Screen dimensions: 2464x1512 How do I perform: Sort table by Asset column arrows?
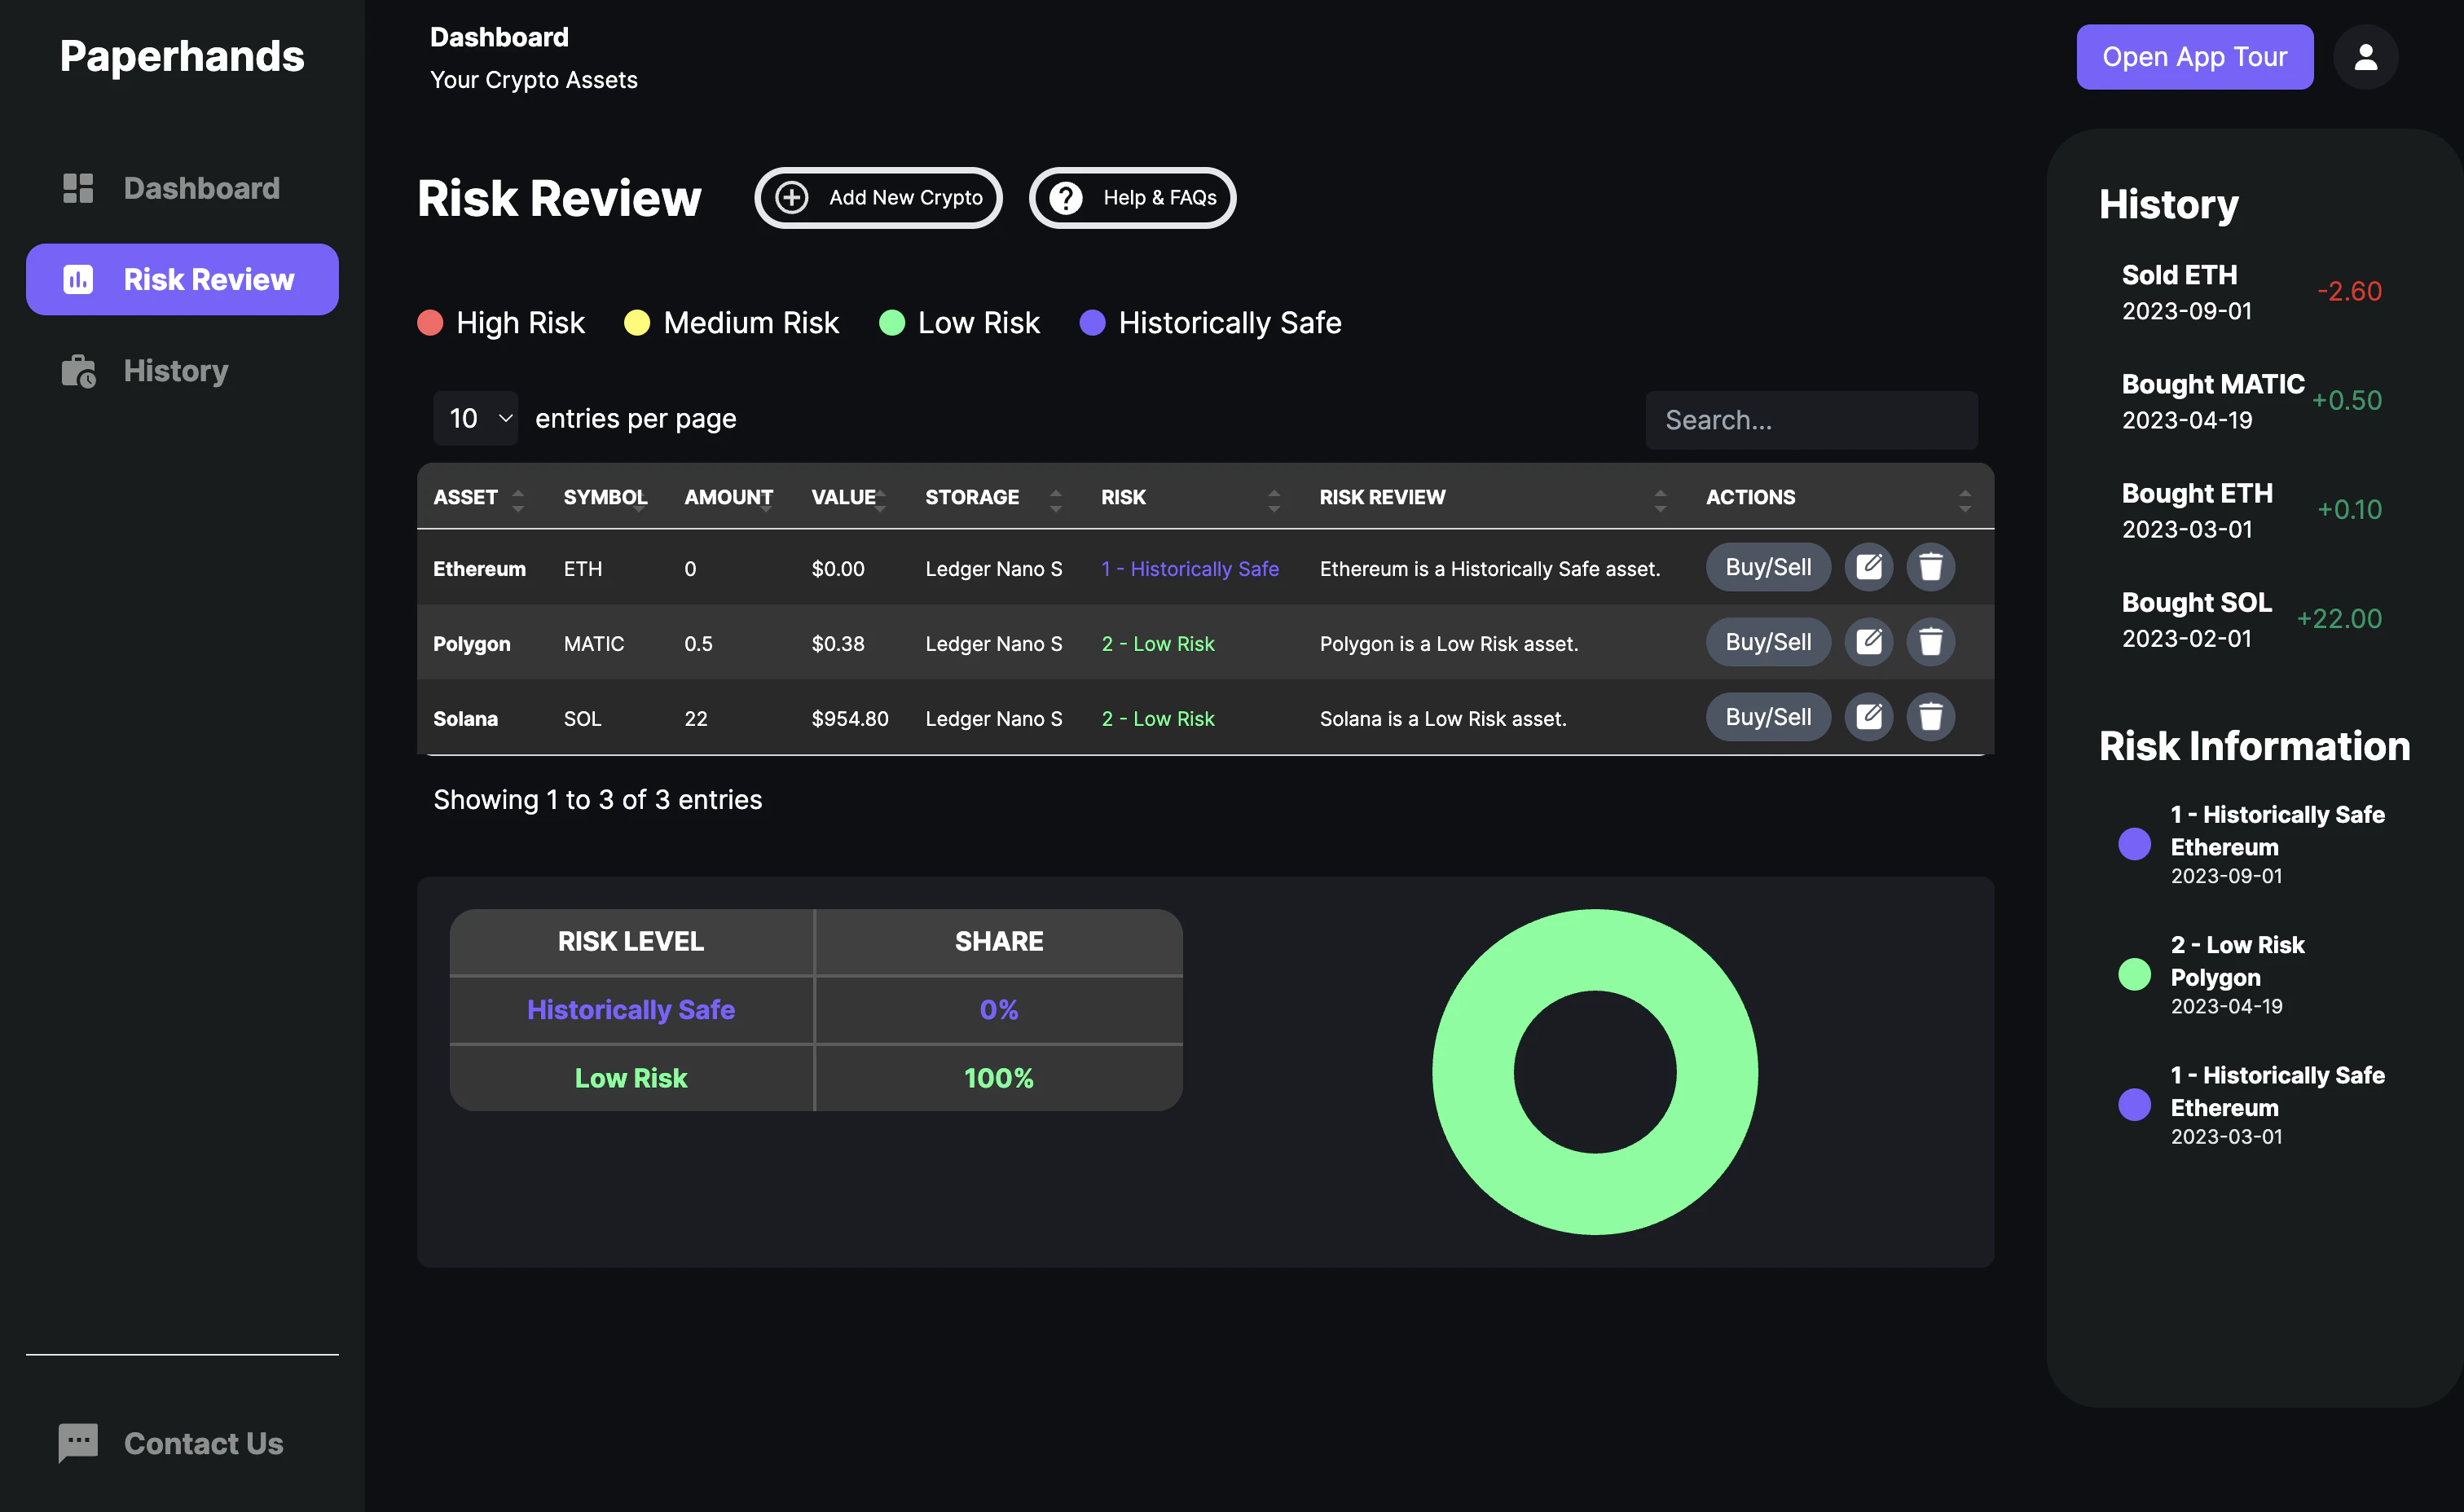[x=518, y=499]
